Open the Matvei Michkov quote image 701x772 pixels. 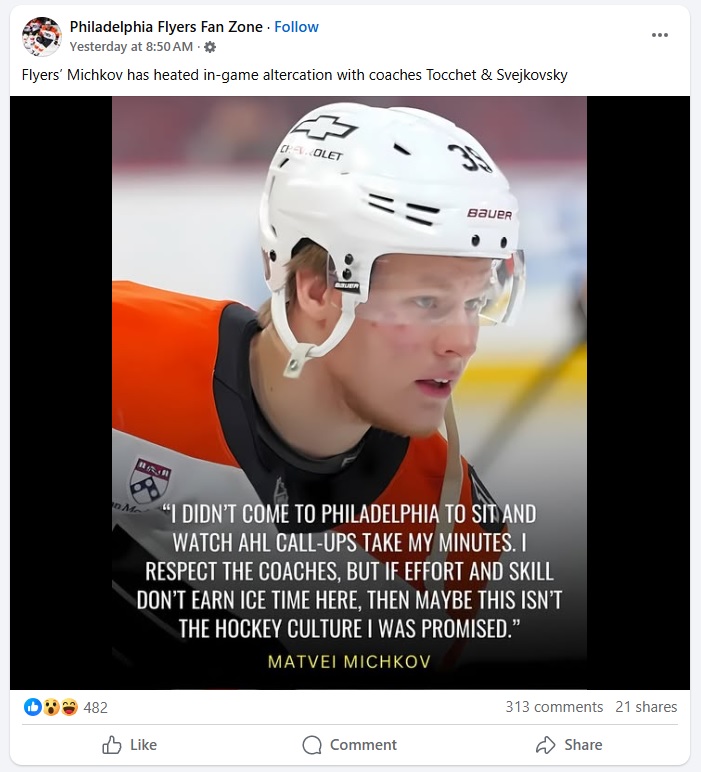tap(350, 392)
